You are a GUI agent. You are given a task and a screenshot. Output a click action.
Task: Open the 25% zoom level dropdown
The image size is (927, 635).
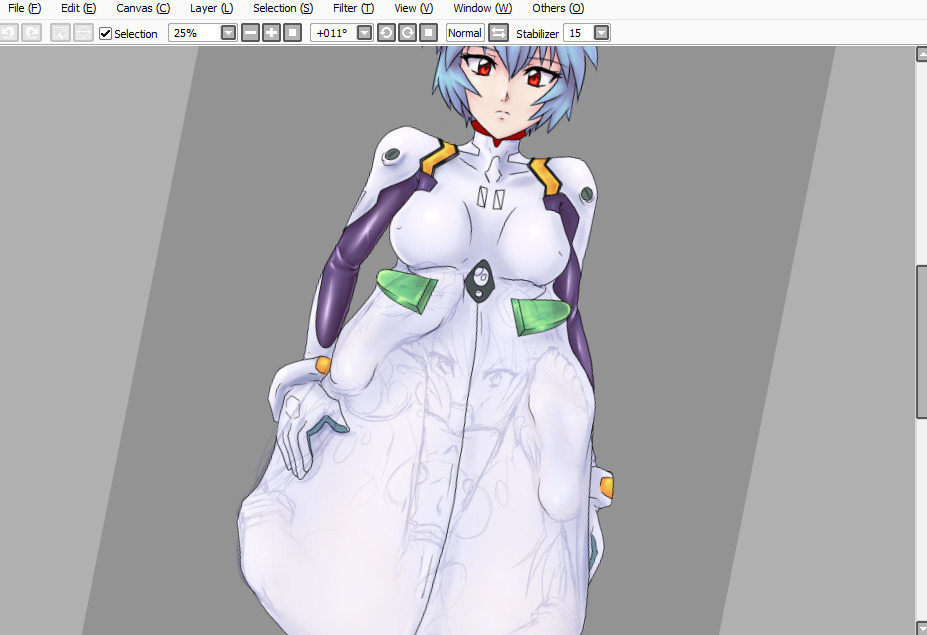click(228, 33)
